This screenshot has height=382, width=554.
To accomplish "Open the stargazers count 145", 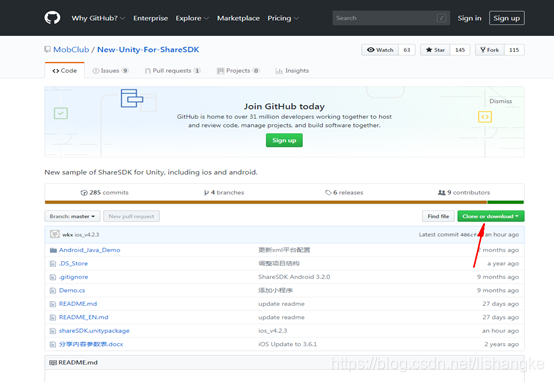I will pyautogui.click(x=460, y=50).
